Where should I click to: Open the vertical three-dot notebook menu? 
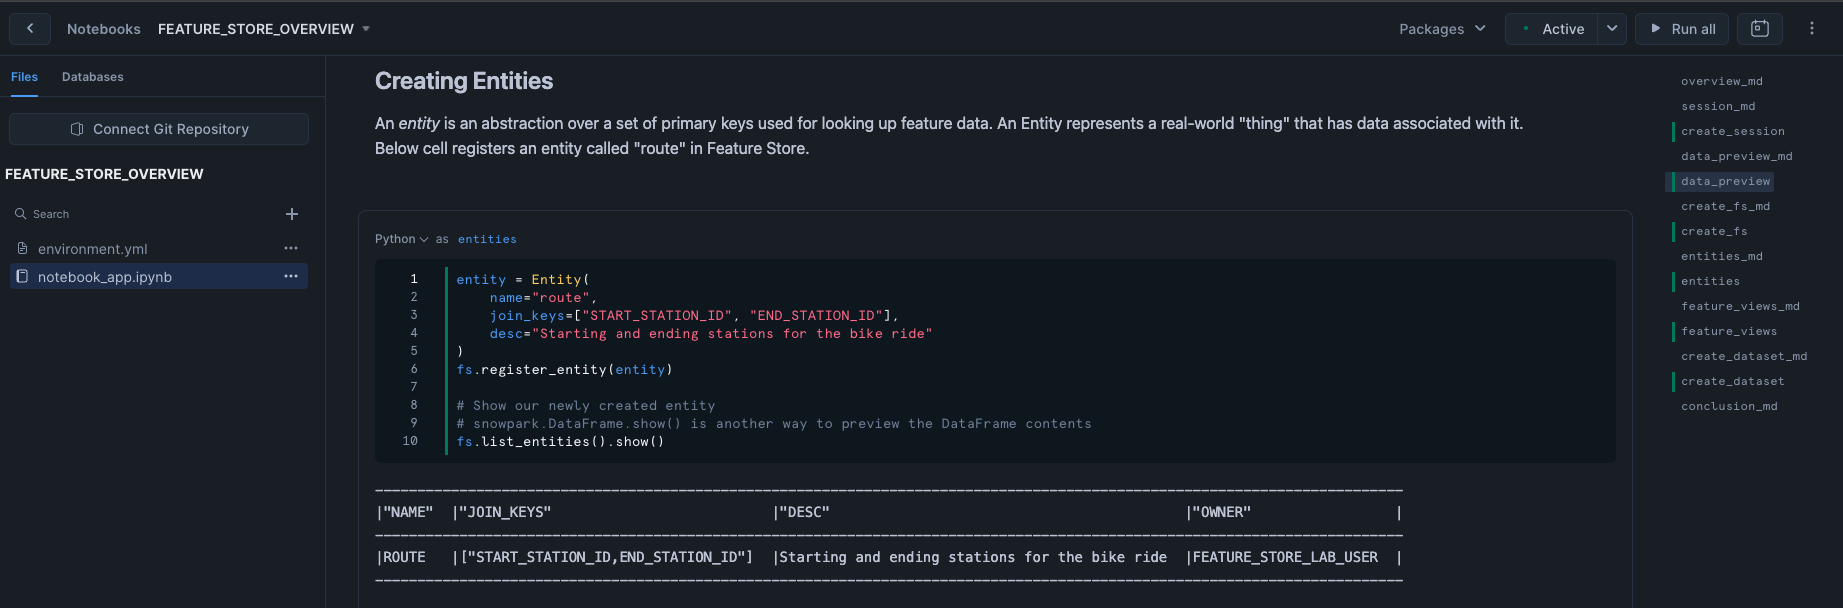[1811, 29]
